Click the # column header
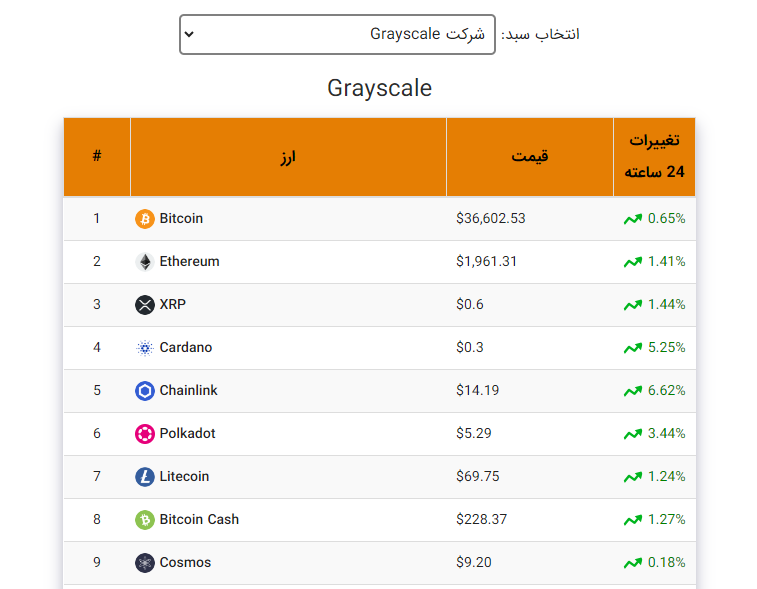 [x=97, y=157]
